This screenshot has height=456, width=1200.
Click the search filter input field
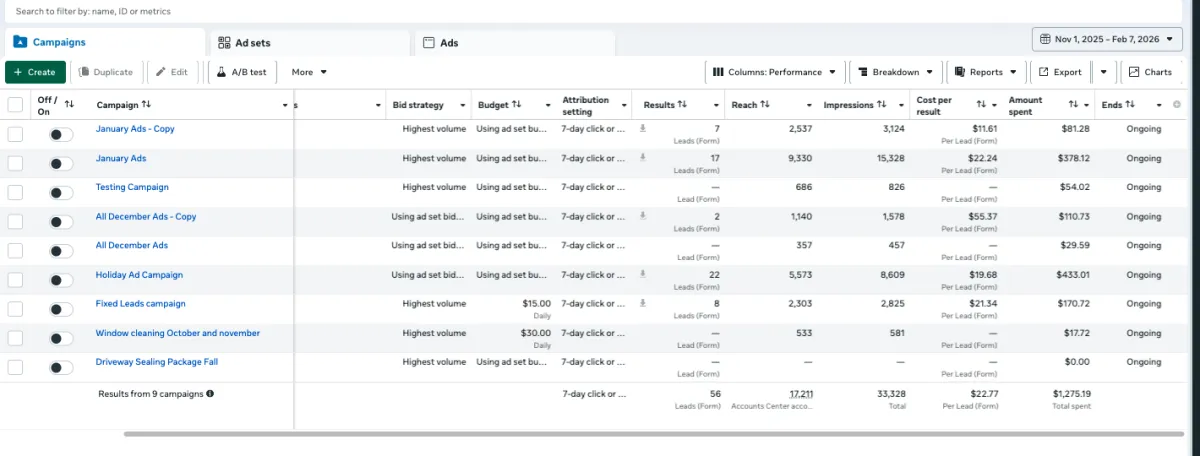click(x=300, y=11)
